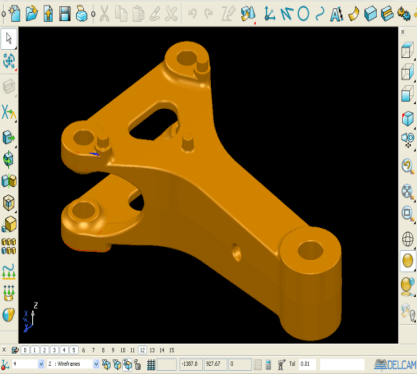Click the solid block icon in left toolbar
The height and width of the screenshot is (374, 417).
click(9, 224)
